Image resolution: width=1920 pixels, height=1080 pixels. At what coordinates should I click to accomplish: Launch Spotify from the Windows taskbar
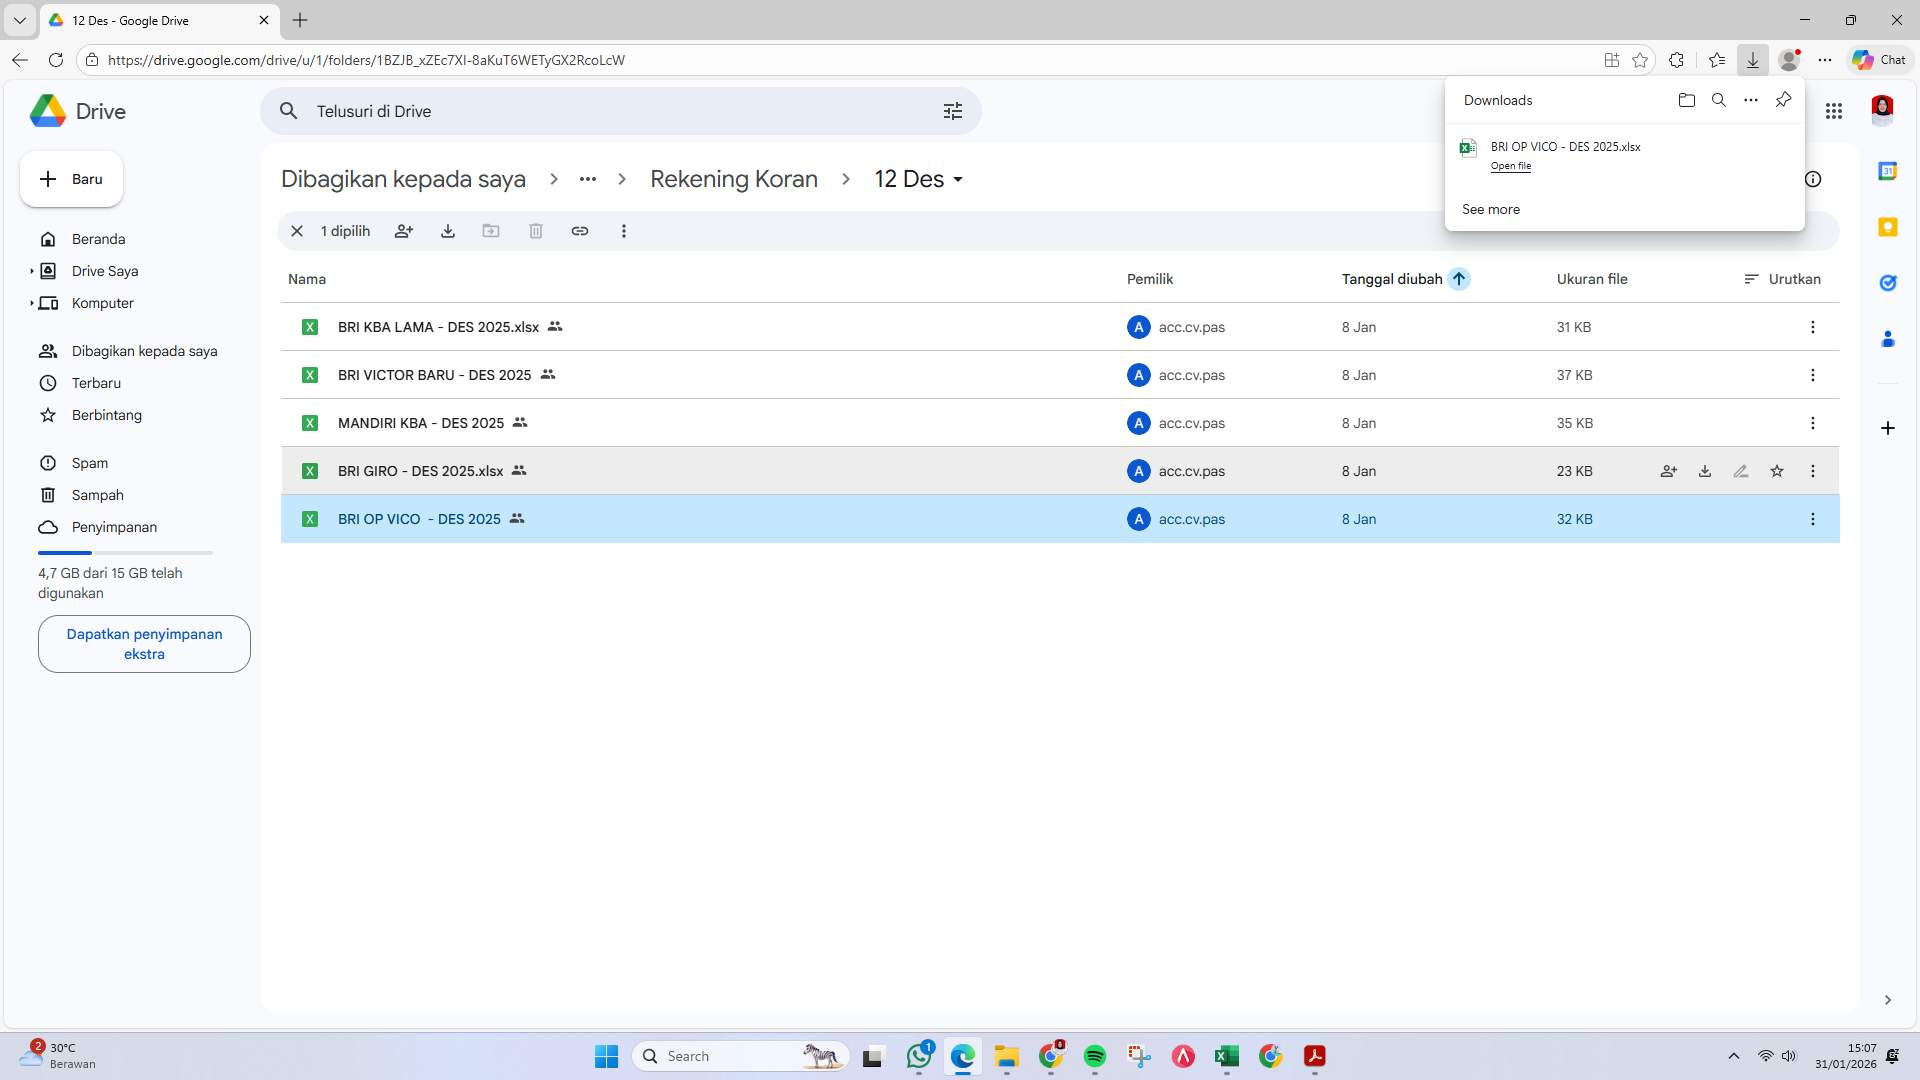pos(1096,1056)
